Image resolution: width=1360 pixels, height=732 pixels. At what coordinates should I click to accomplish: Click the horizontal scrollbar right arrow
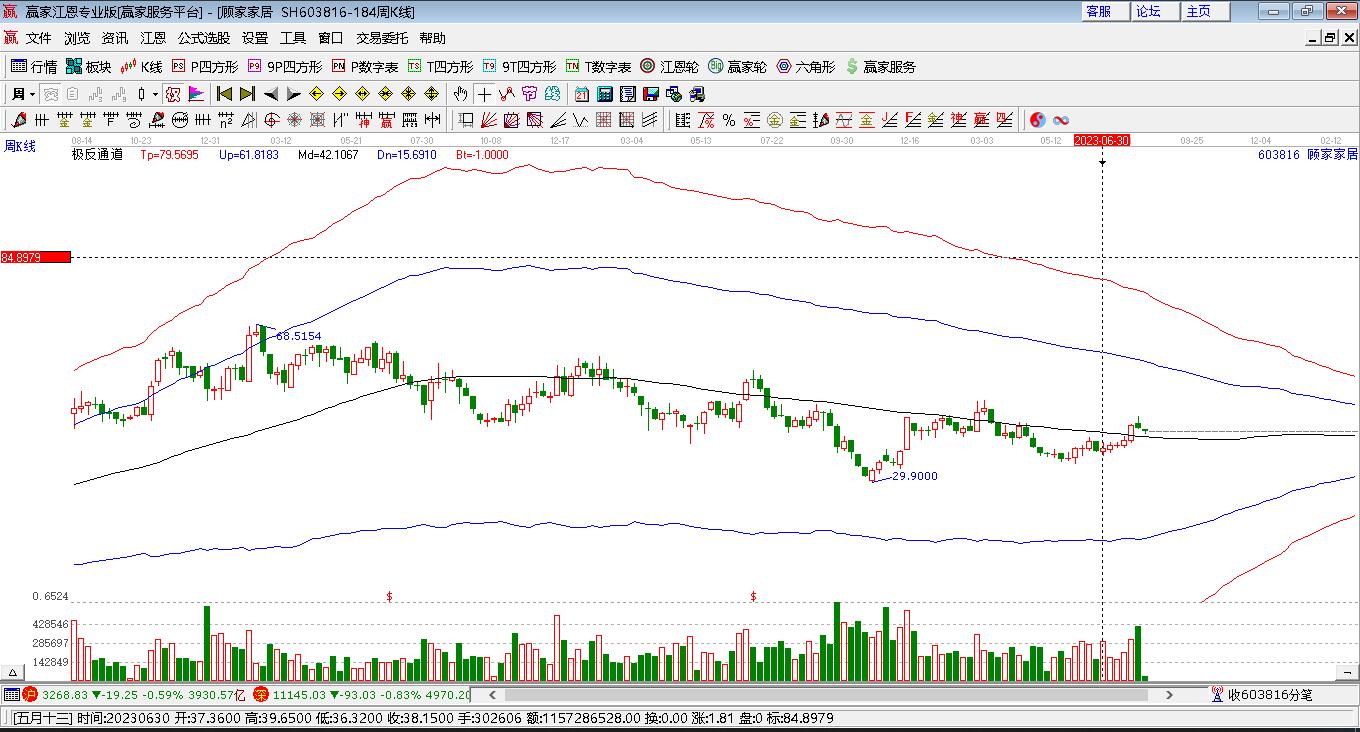[1170, 694]
